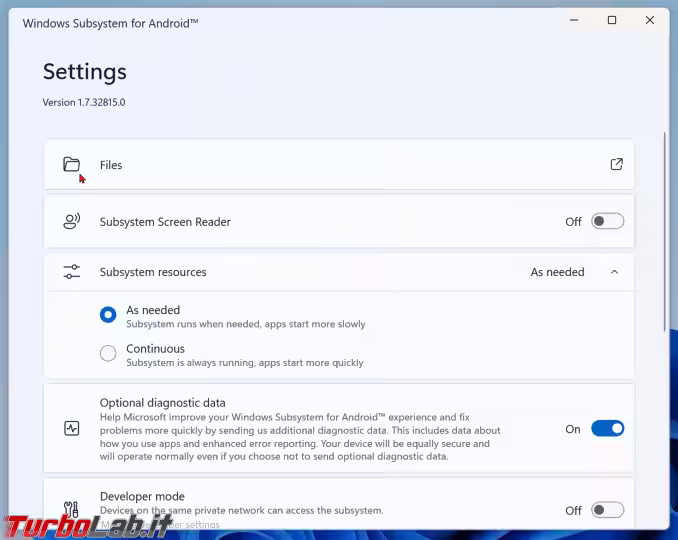
Task: Click the Settings page heading
Action: pyautogui.click(x=85, y=72)
